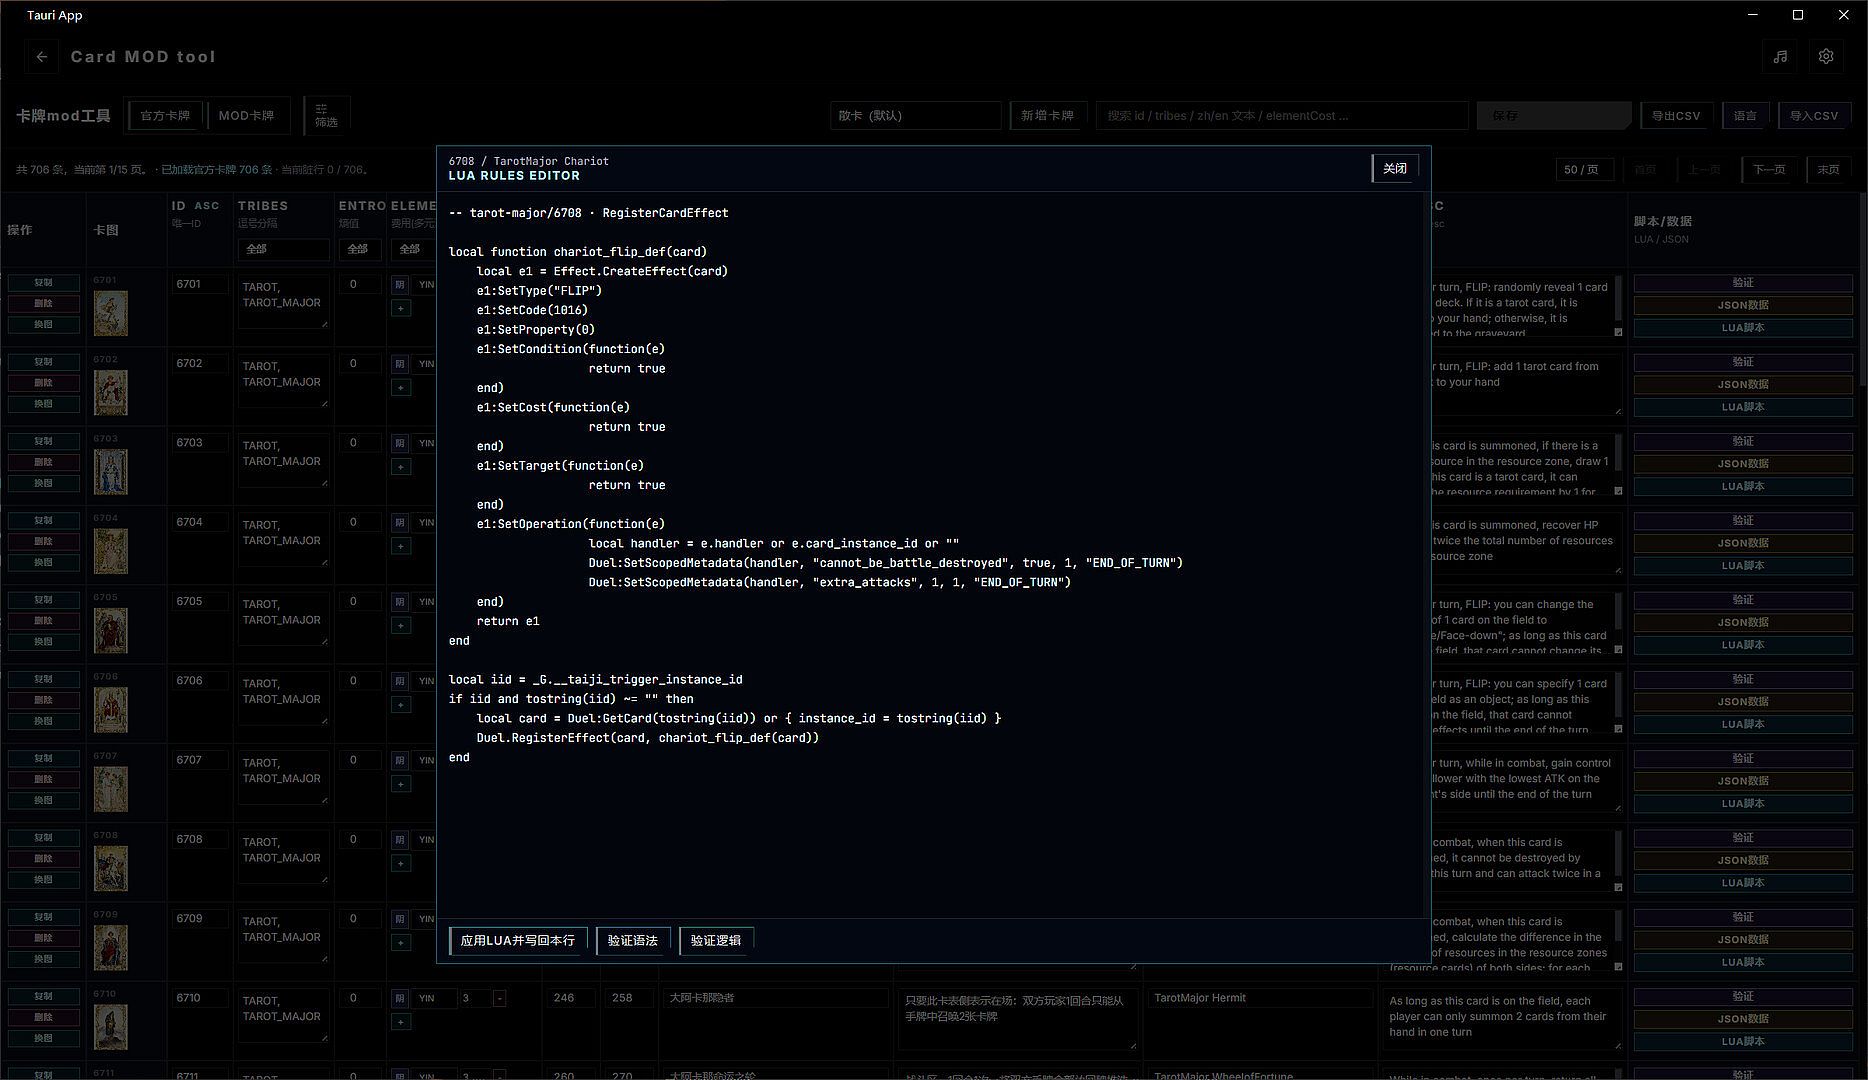Click the 阴 element icon in row 6710

coord(400,998)
